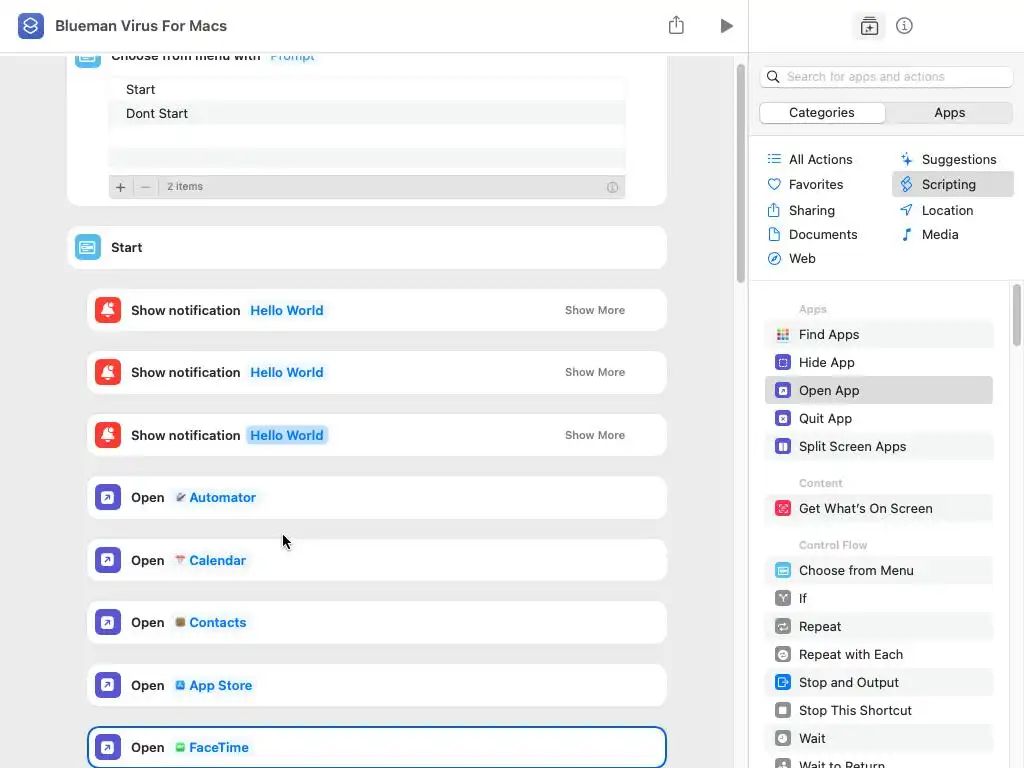Show More on second notification action
The height and width of the screenshot is (768, 1024).
pyautogui.click(x=595, y=372)
